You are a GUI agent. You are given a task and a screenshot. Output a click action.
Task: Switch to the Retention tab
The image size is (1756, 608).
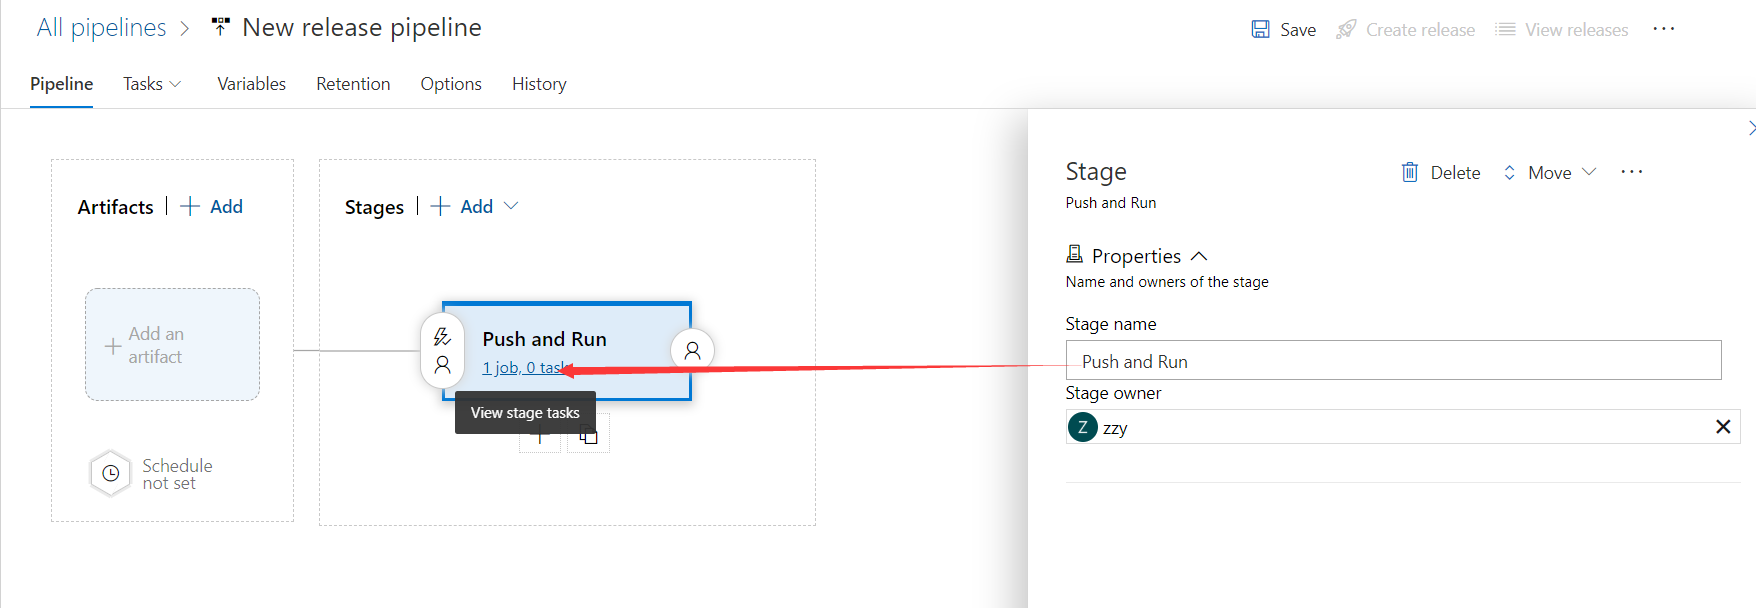(x=353, y=84)
